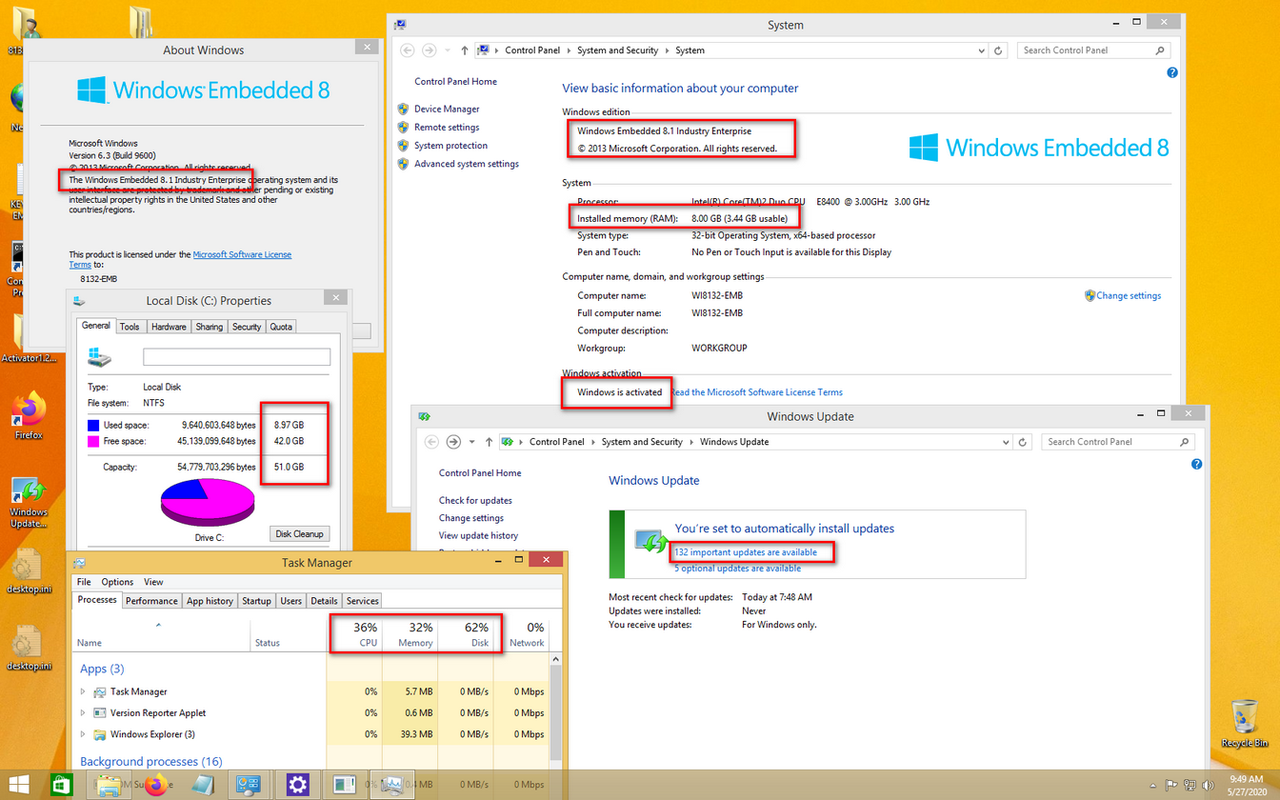Open recent locations dropdown in Windows Update window
The image size is (1280, 800).
pyautogui.click(x=470, y=441)
